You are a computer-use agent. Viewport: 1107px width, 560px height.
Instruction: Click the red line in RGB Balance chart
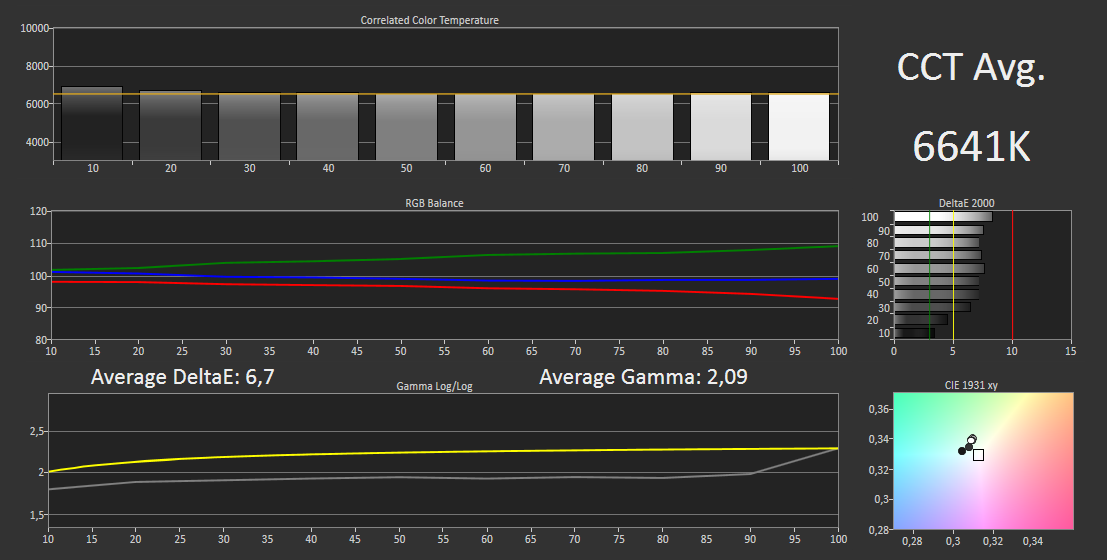(x=445, y=287)
